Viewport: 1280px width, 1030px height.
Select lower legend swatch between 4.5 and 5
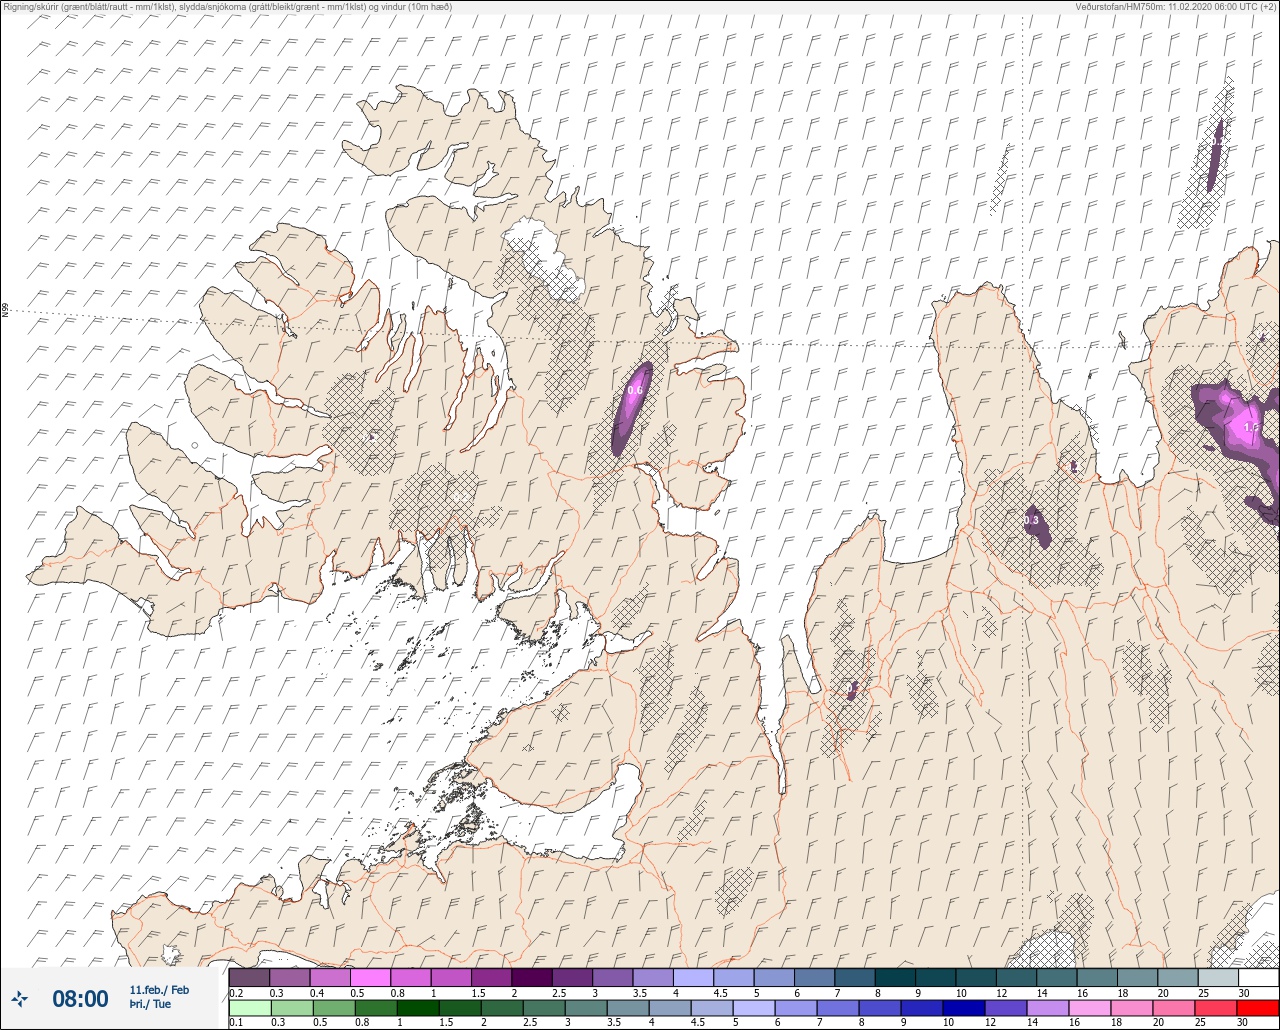(711, 1007)
